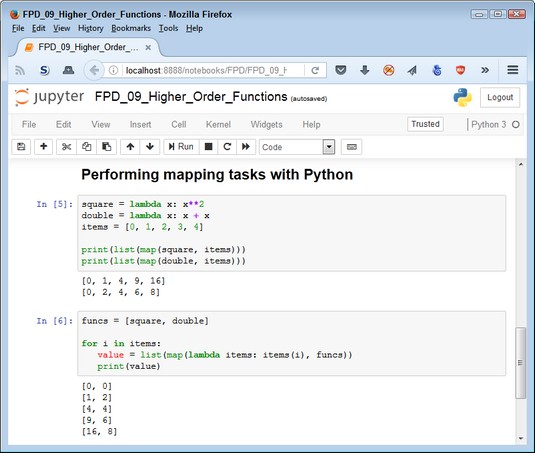Open Firefox Tools menu

[x=168, y=28]
